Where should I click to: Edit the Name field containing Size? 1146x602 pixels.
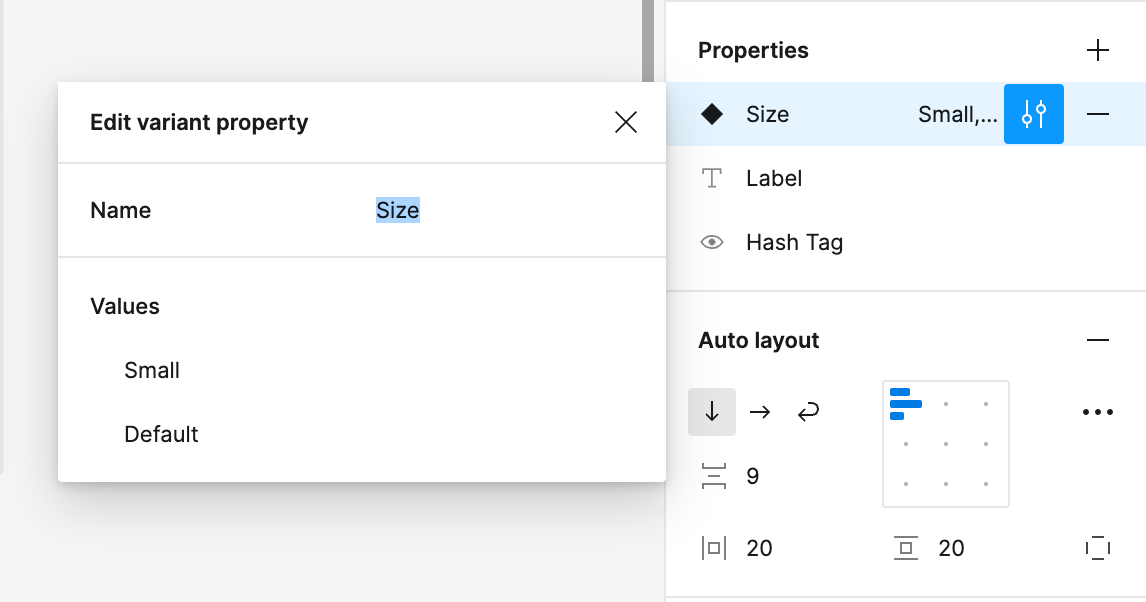[396, 210]
